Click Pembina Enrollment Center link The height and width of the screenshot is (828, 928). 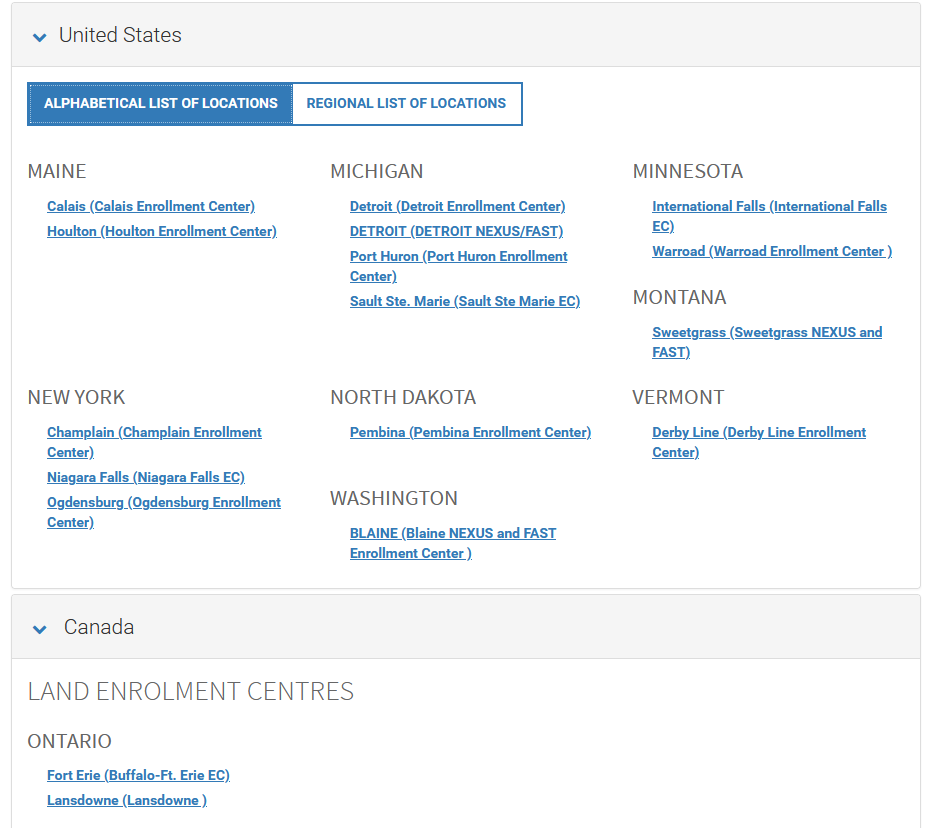point(470,433)
